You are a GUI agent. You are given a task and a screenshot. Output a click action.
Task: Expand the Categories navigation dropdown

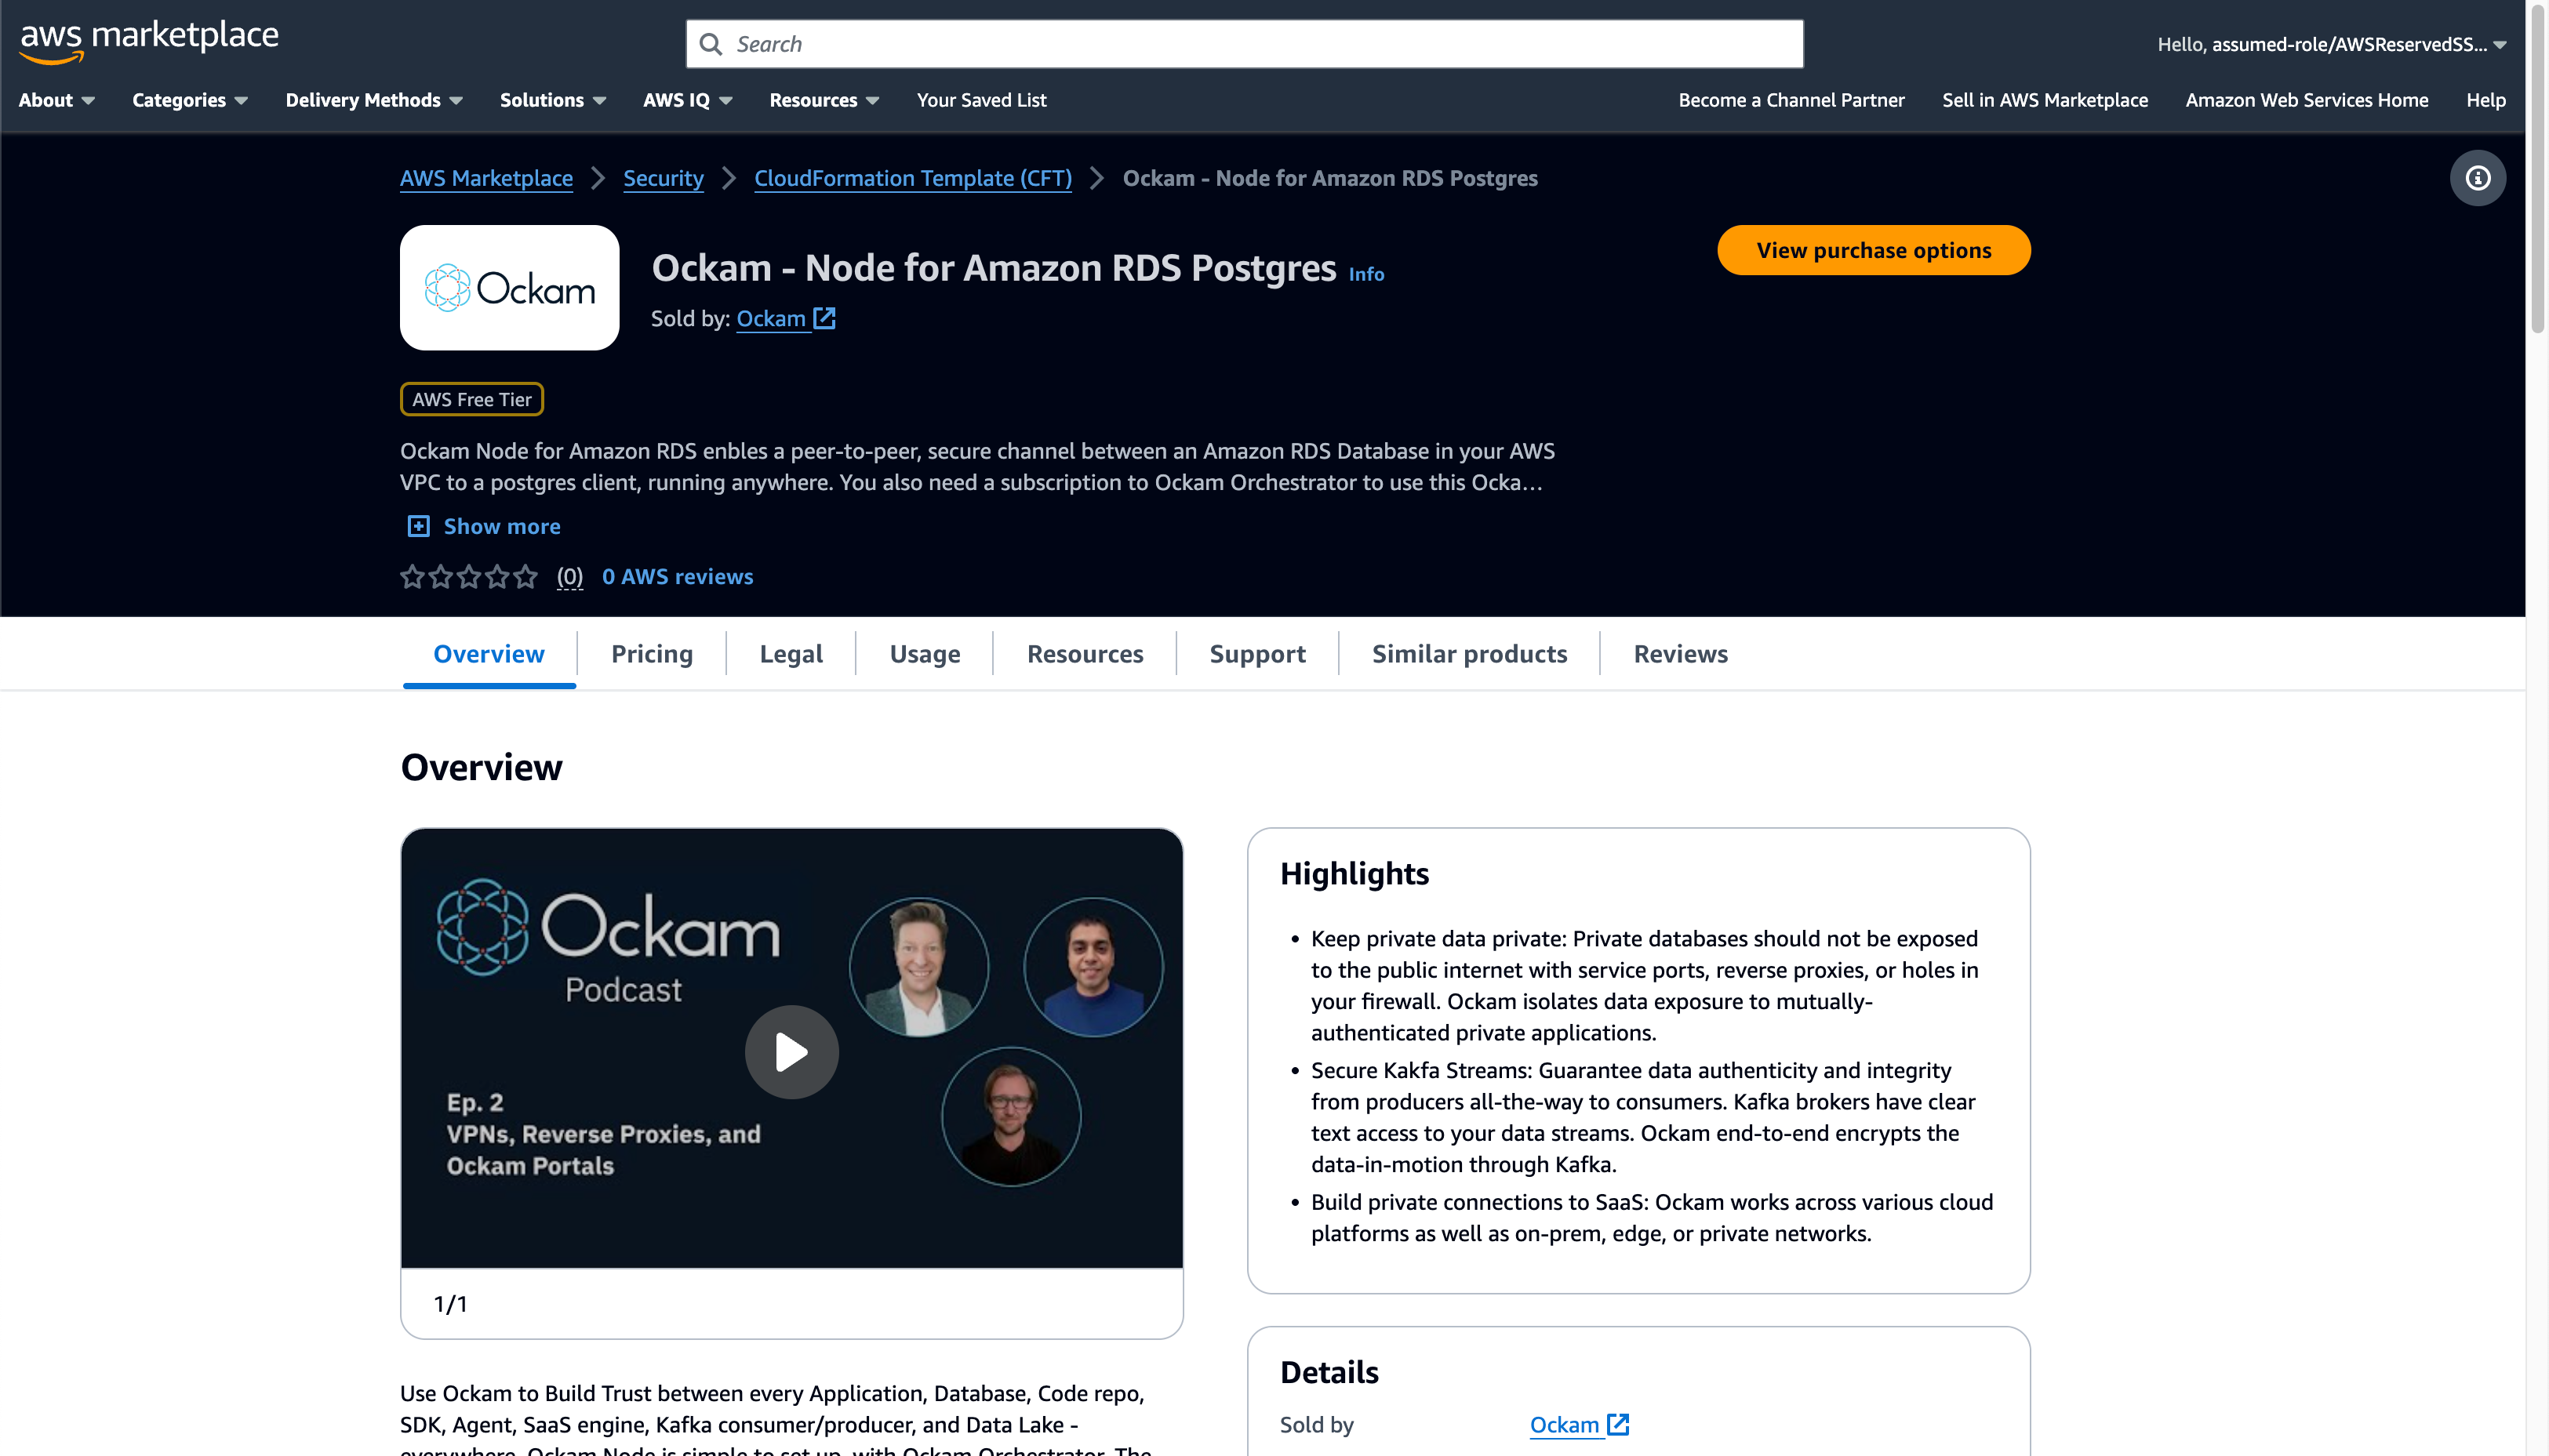(x=189, y=100)
